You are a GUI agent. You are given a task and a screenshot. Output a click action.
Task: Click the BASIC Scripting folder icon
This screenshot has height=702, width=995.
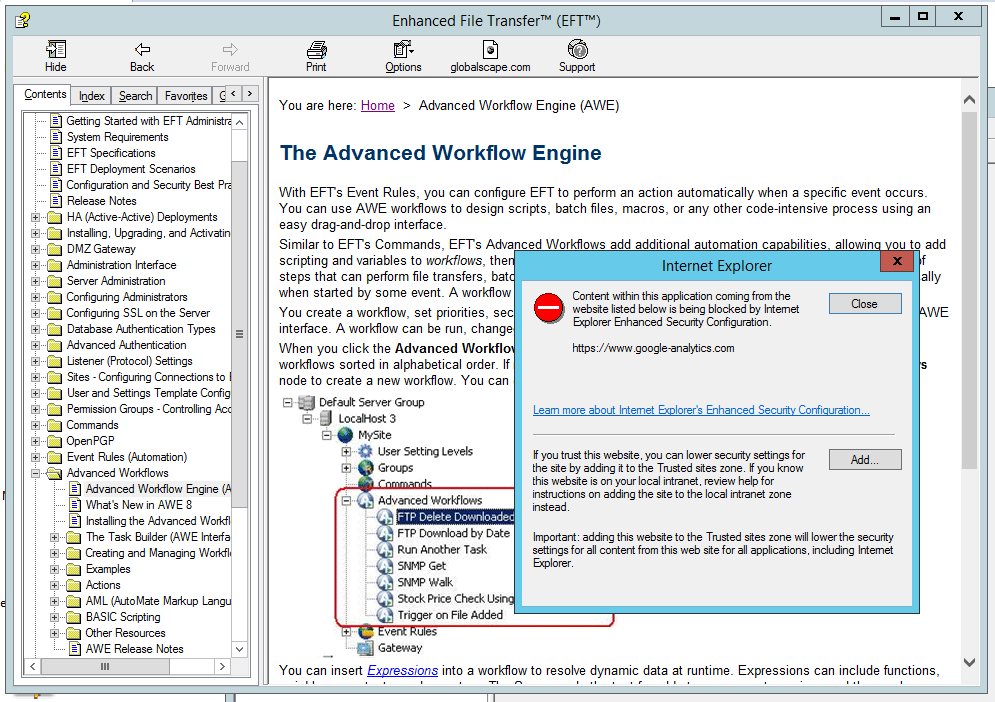click(x=74, y=617)
